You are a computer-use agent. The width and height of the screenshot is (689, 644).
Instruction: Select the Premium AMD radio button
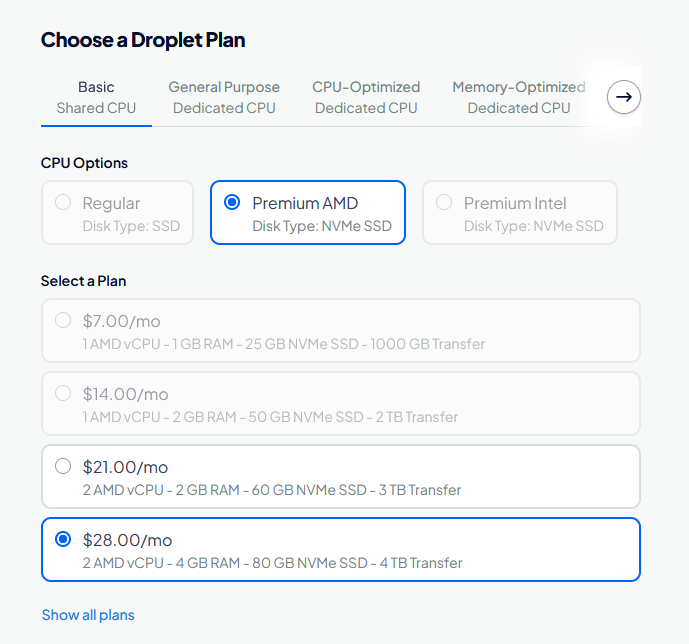[232, 203]
